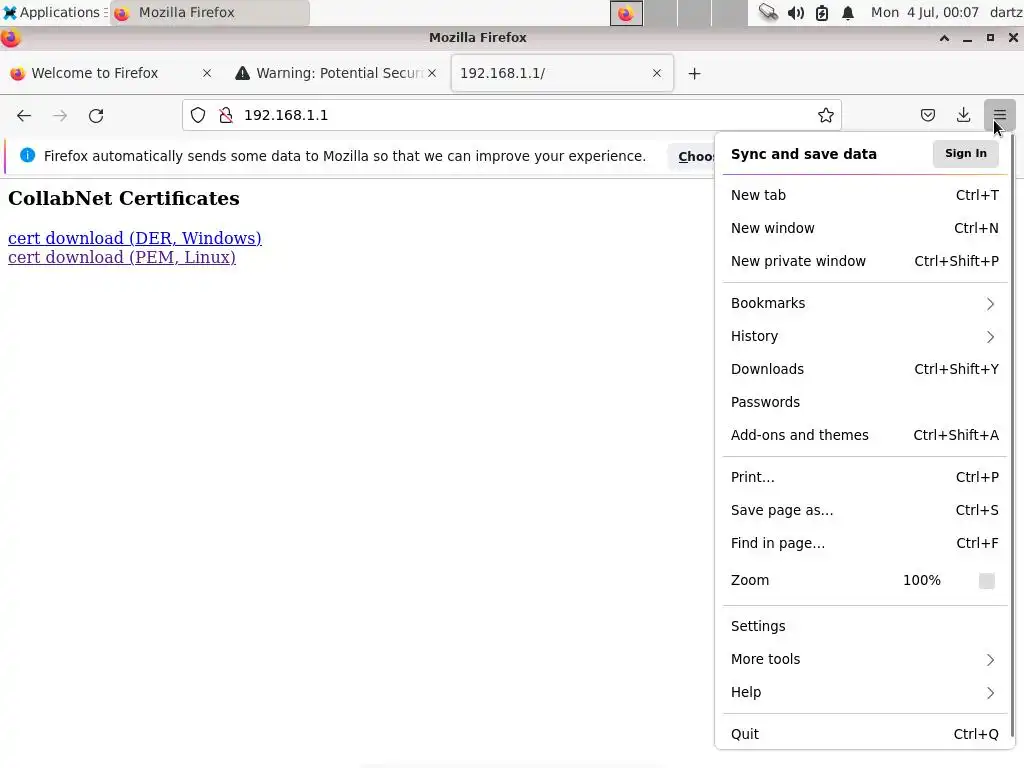Viewport: 1024px width, 768px height.
Task: Select Print... from the menu
Action: pos(865,477)
